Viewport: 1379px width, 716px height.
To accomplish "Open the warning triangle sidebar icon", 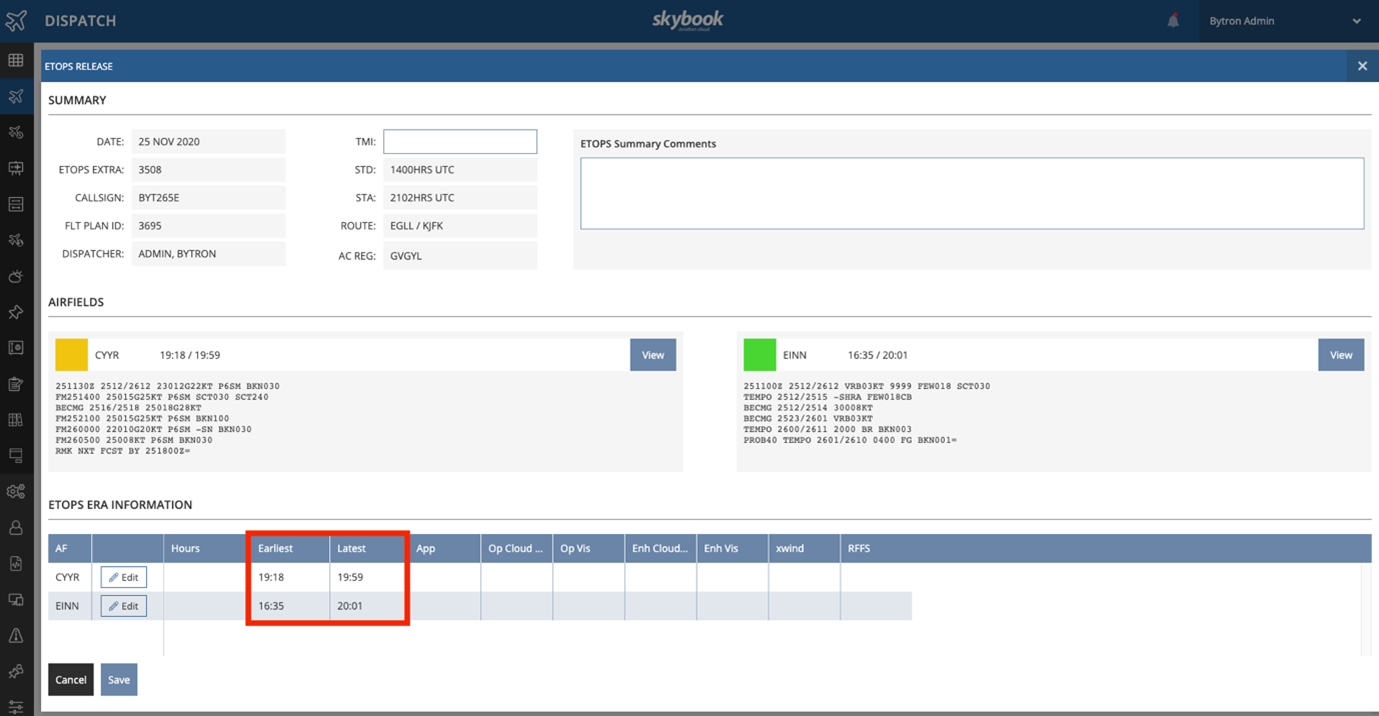I will point(16,636).
